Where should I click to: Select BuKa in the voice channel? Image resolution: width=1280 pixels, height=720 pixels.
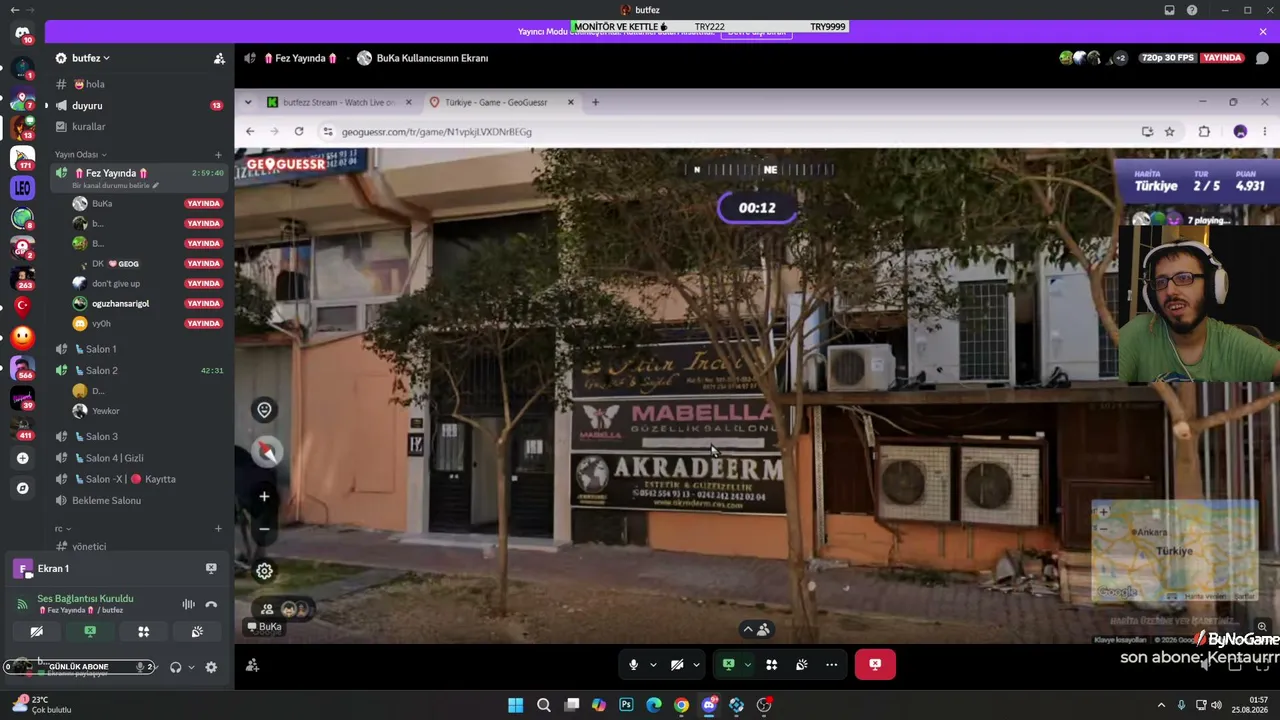coord(101,203)
